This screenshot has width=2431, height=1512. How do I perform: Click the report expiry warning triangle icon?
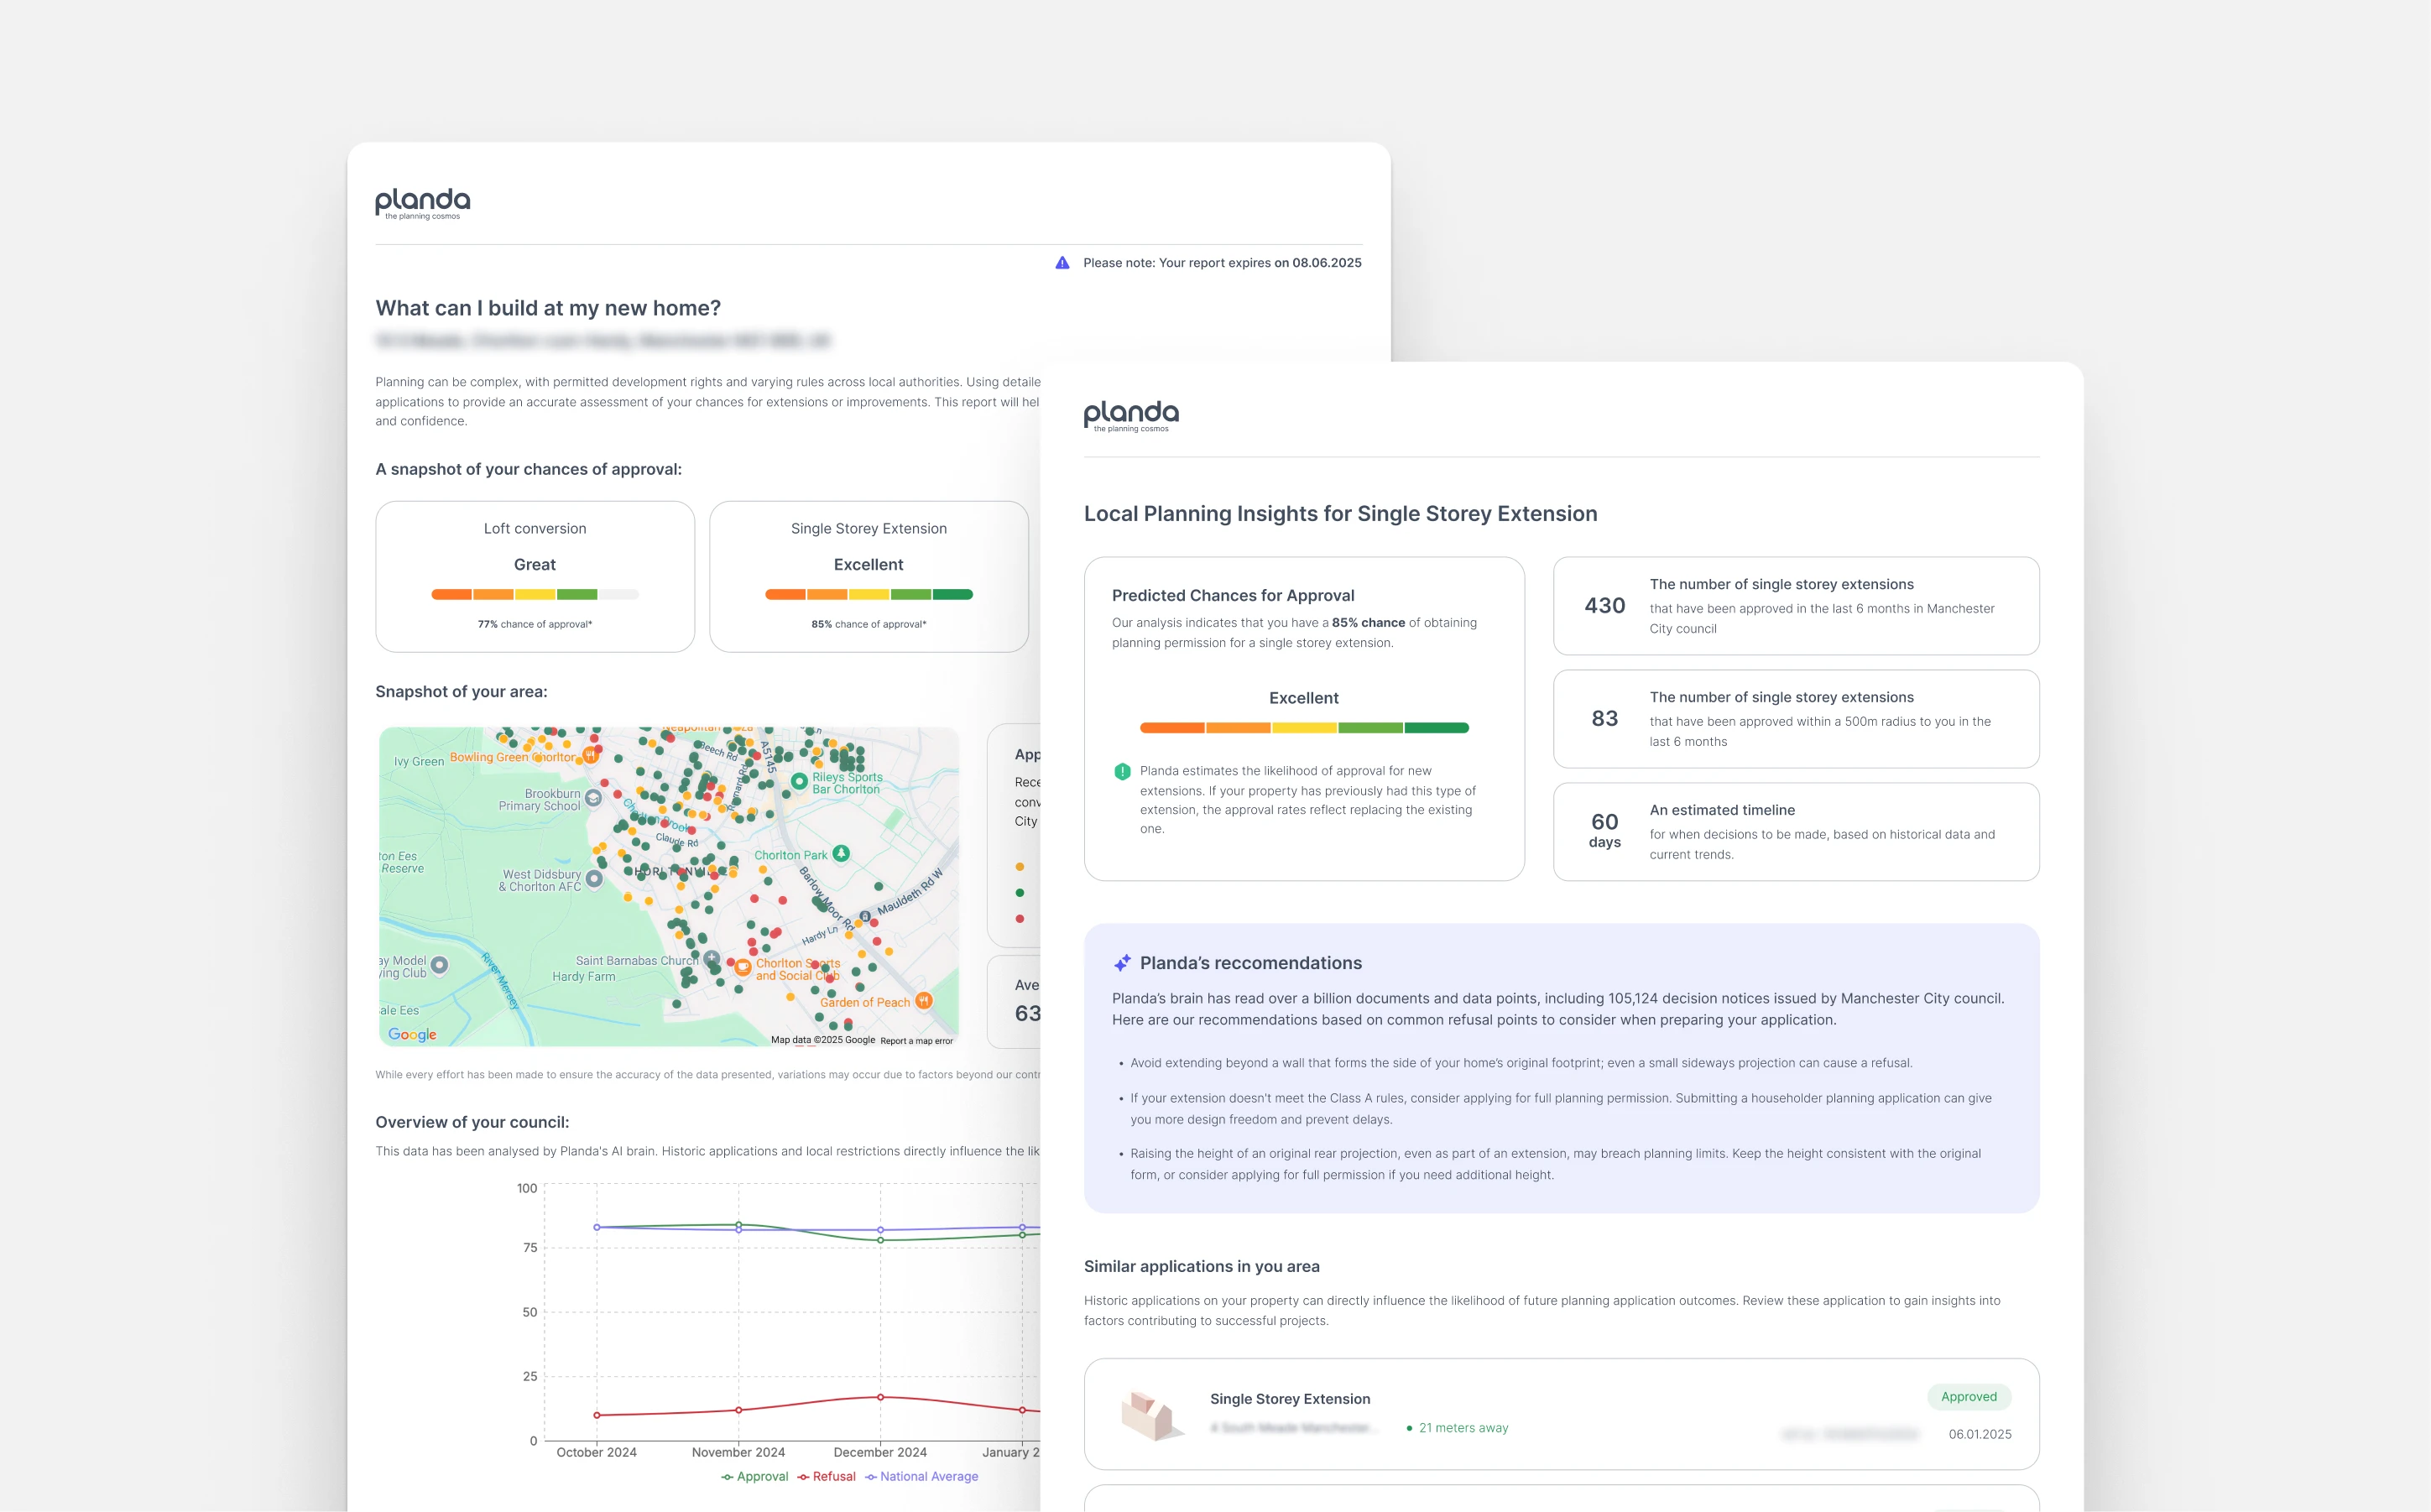1062,263
